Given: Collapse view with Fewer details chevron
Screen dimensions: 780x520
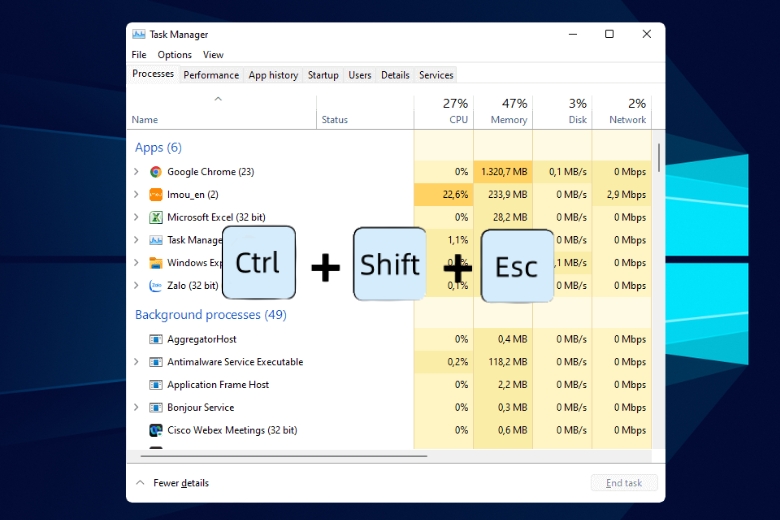Looking at the screenshot, I should pyautogui.click(x=140, y=483).
